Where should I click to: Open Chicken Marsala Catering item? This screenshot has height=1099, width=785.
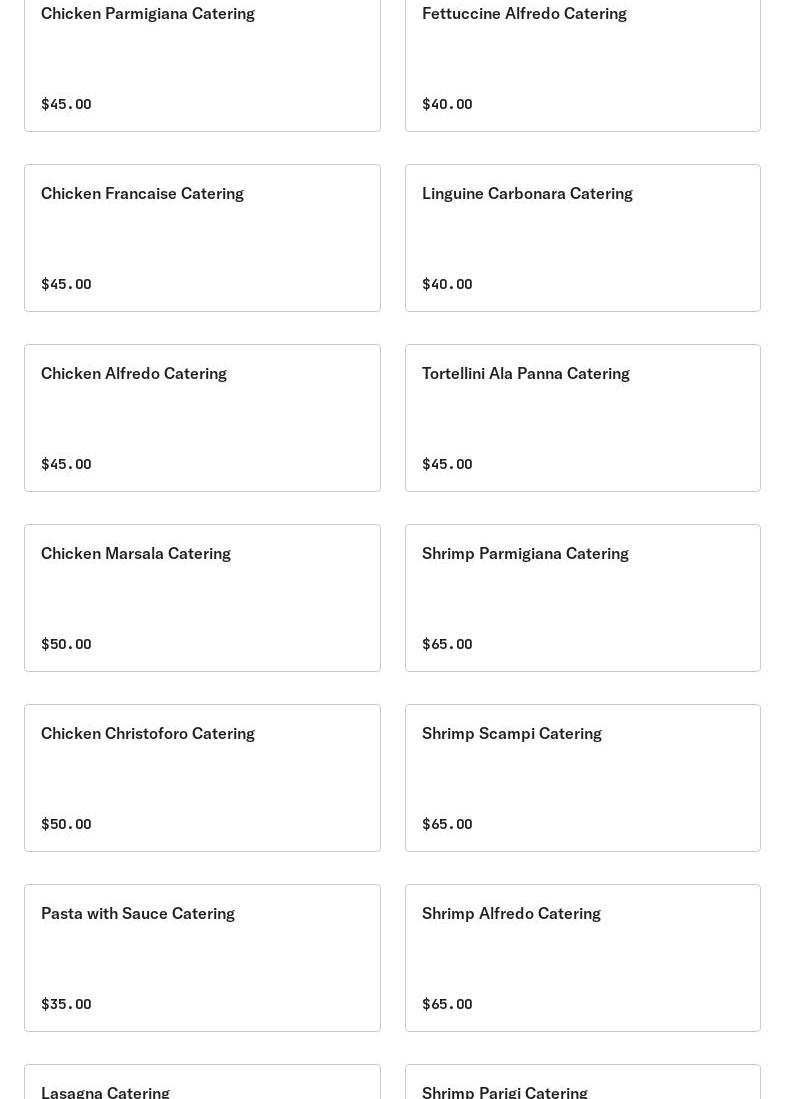pyautogui.click(x=202, y=597)
